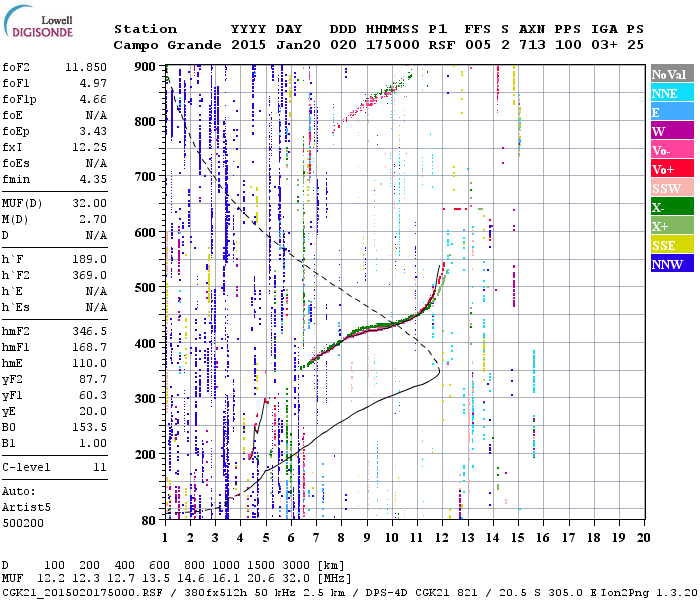The height and width of the screenshot is (600, 700).
Task: Click the 500200 version number
Action: pos(23,523)
